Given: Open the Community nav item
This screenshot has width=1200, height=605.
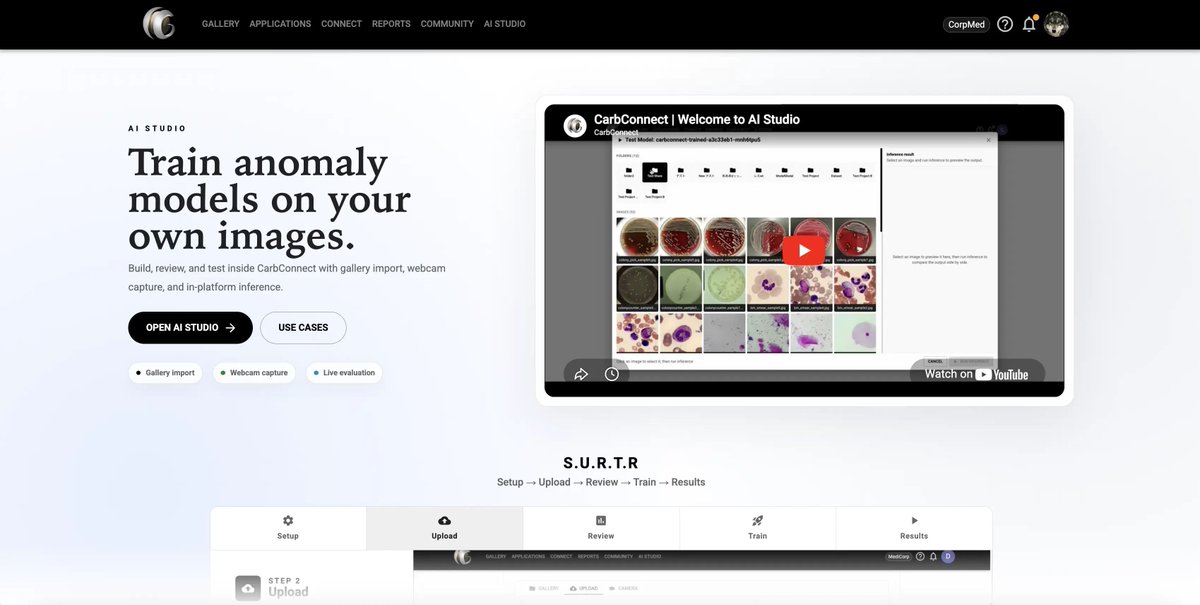Looking at the screenshot, I should (x=447, y=24).
